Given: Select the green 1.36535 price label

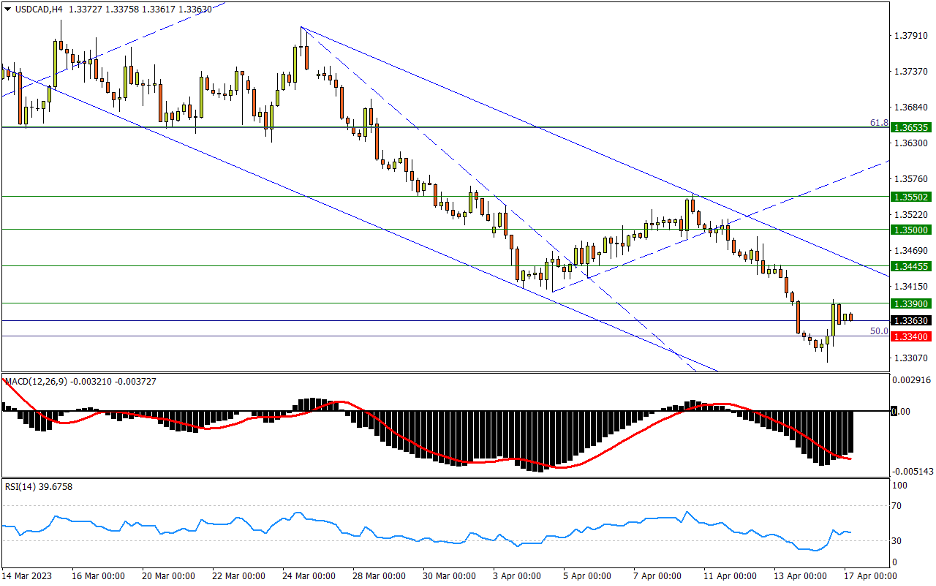Looking at the screenshot, I should 912,128.
